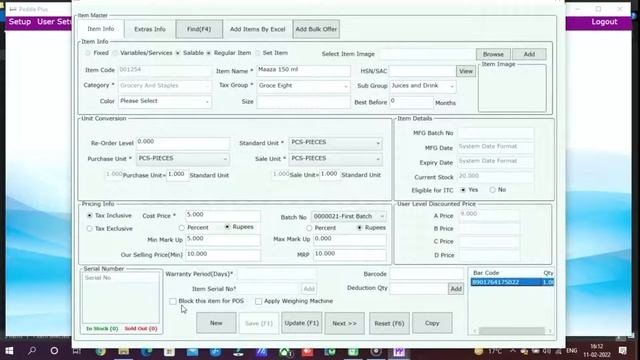The height and width of the screenshot is (360, 640).
Task: Click the Item Name field
Action: 303,70
